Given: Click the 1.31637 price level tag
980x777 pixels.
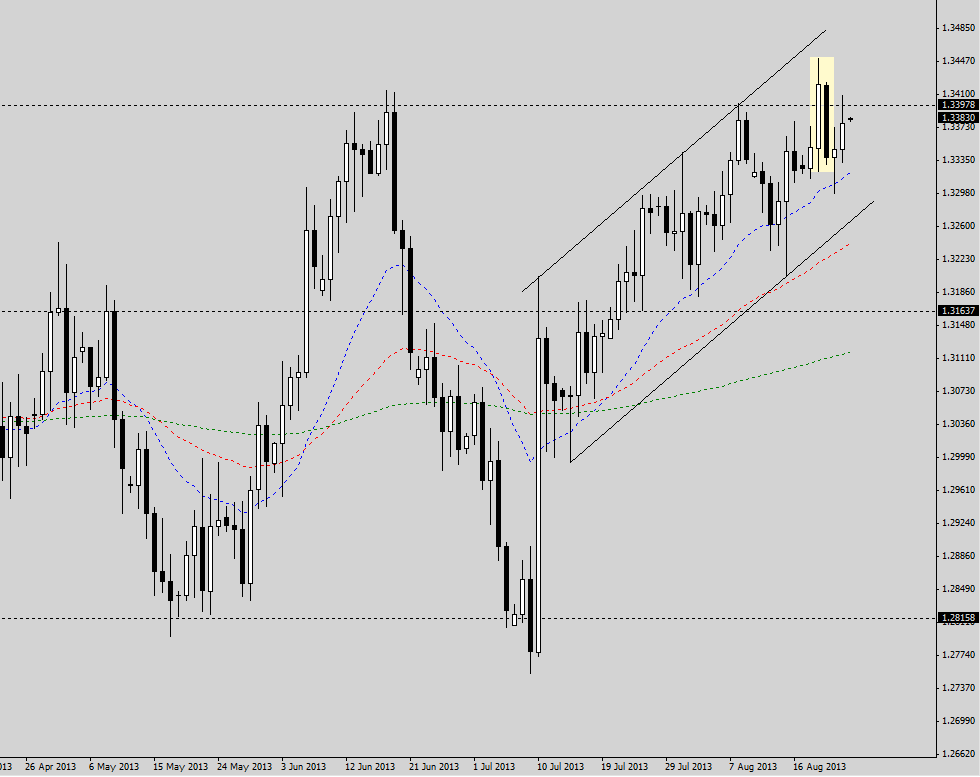Looking at the screenshot, I should (957, 311).
